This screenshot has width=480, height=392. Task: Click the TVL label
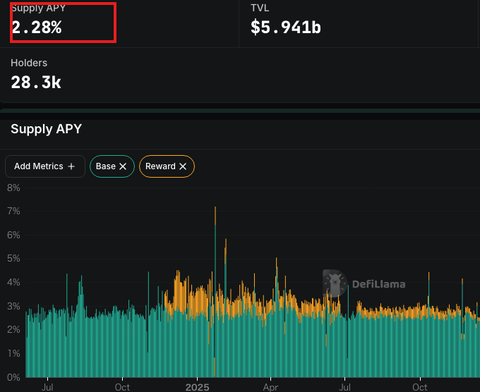(x=260, y=8)
